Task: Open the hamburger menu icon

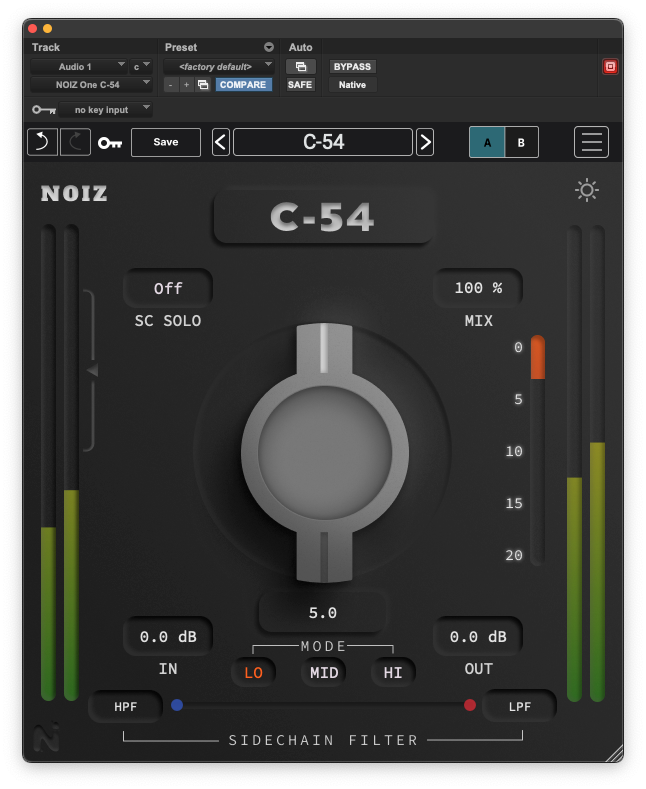Action: 591,142
